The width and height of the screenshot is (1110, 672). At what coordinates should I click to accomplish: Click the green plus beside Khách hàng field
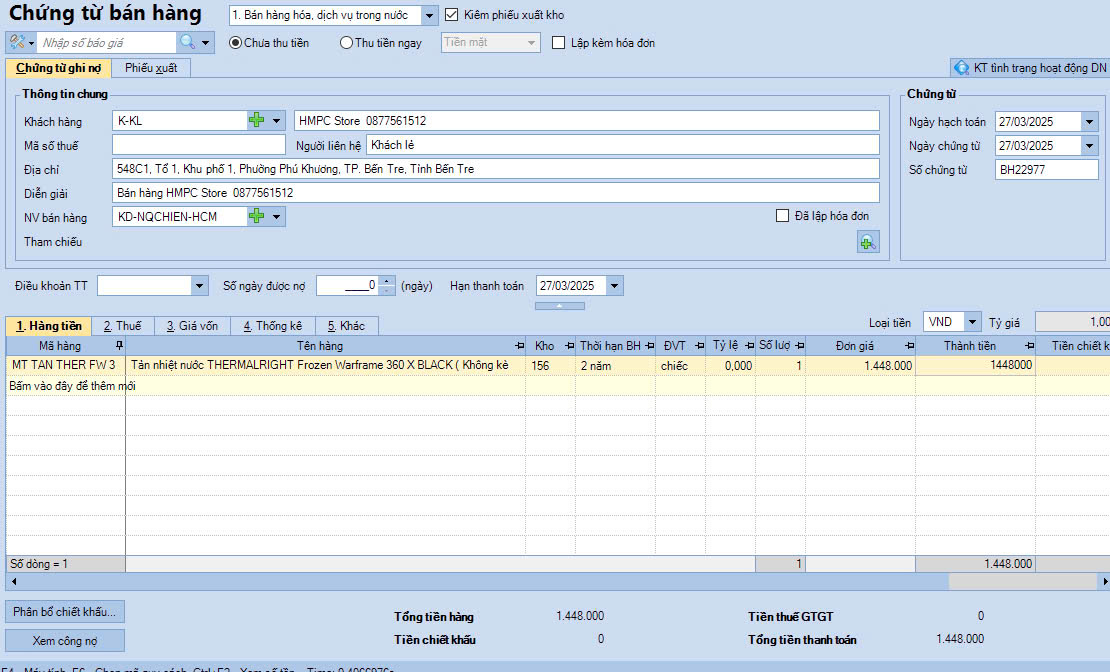pos(257,121)
